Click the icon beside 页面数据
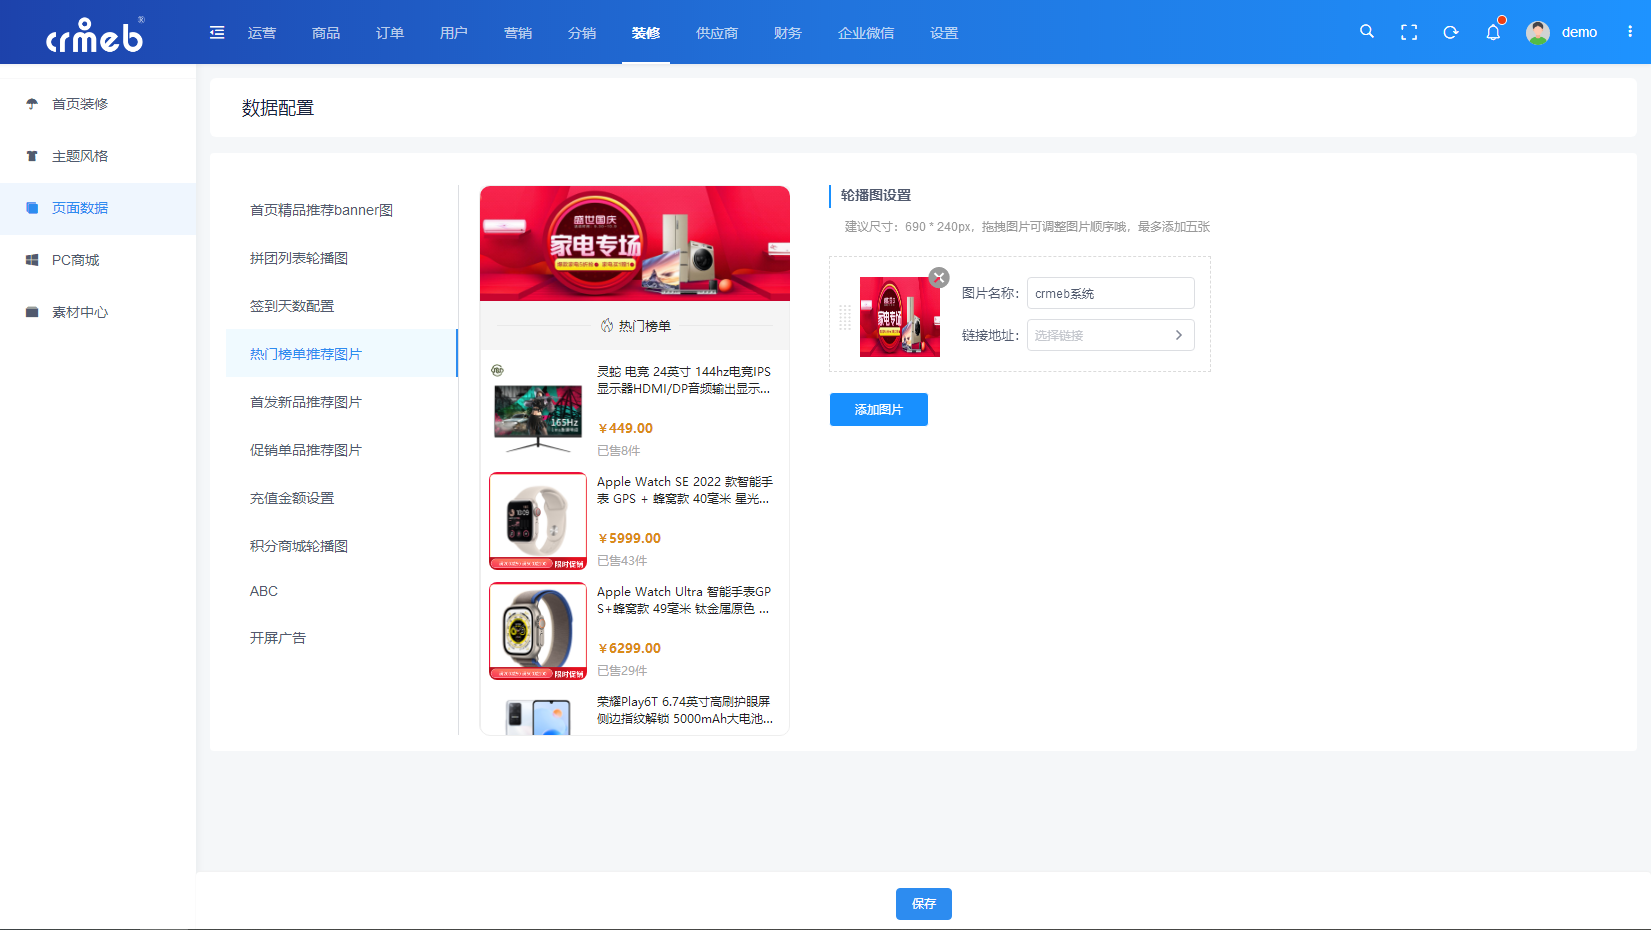This screenshot has width=1651, height=930. tap(32, 208)
